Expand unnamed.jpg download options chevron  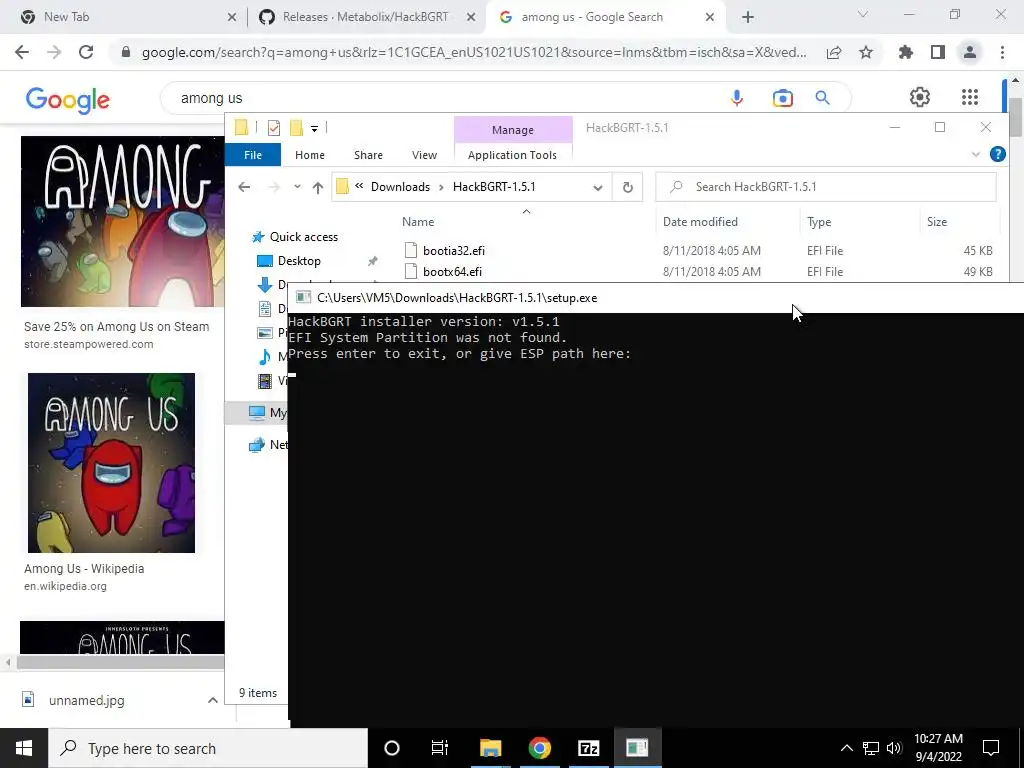tap(212, 700)
